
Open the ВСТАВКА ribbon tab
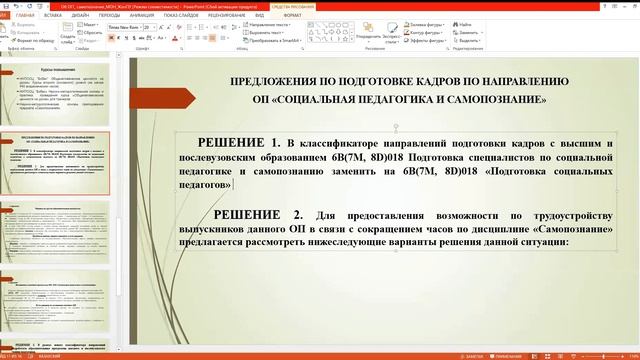(x=53, y=16)
